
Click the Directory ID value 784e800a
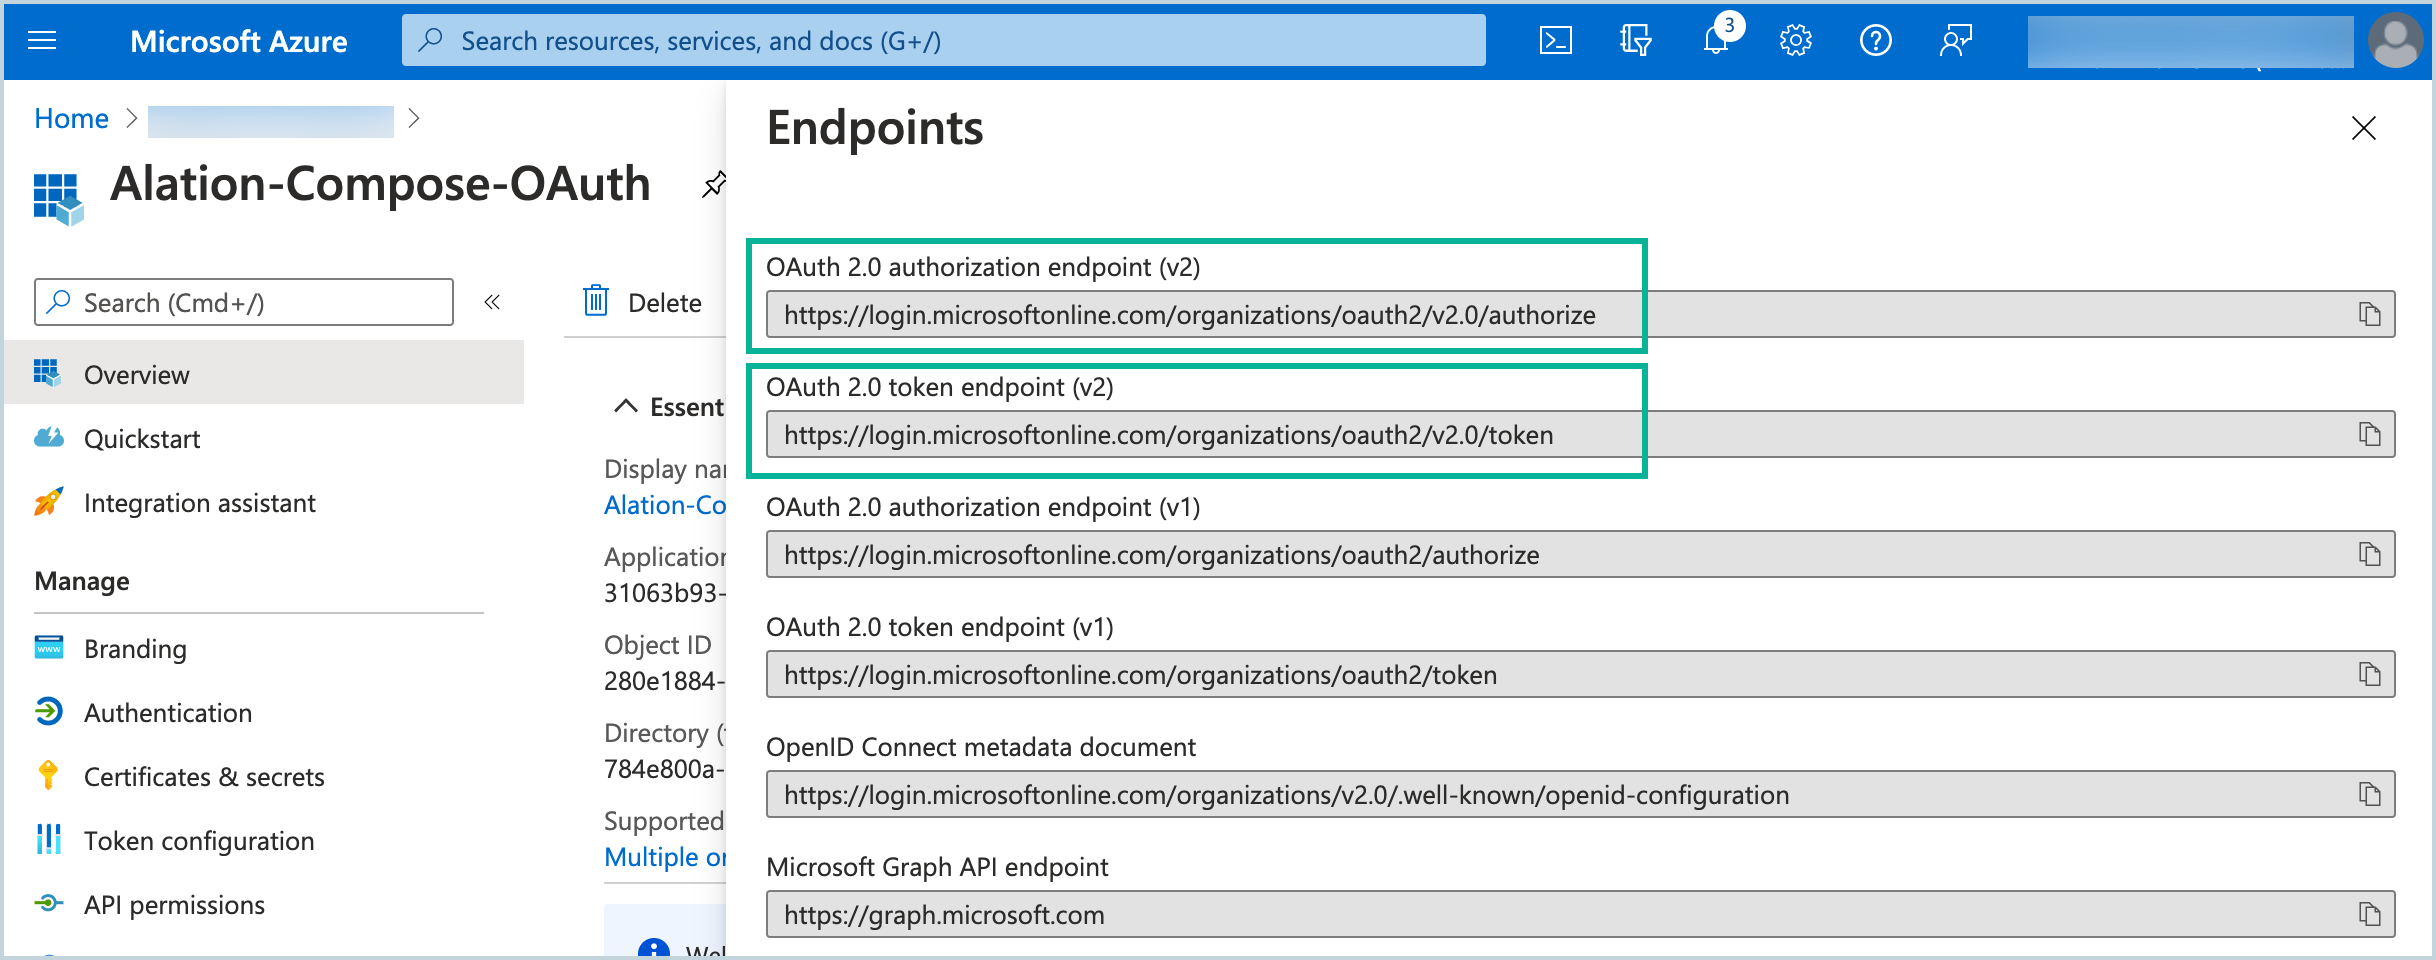tap(664, 769)
